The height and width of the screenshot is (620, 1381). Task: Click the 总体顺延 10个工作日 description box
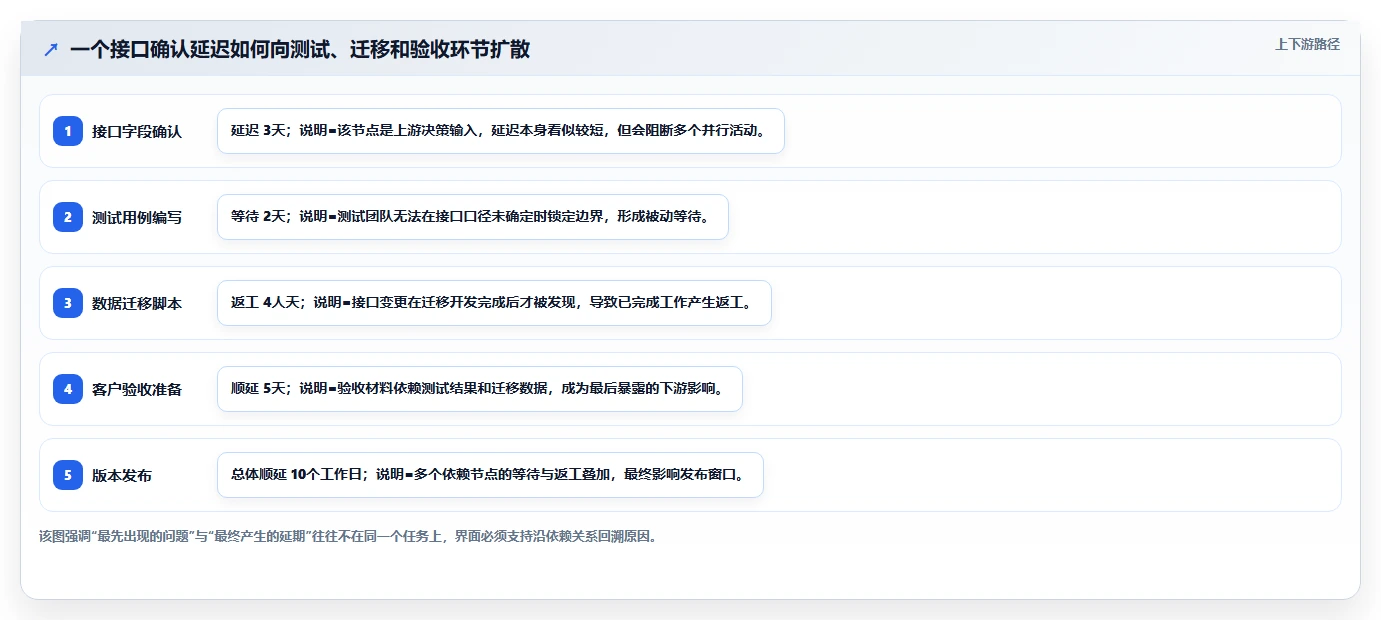tap(490, 475)
